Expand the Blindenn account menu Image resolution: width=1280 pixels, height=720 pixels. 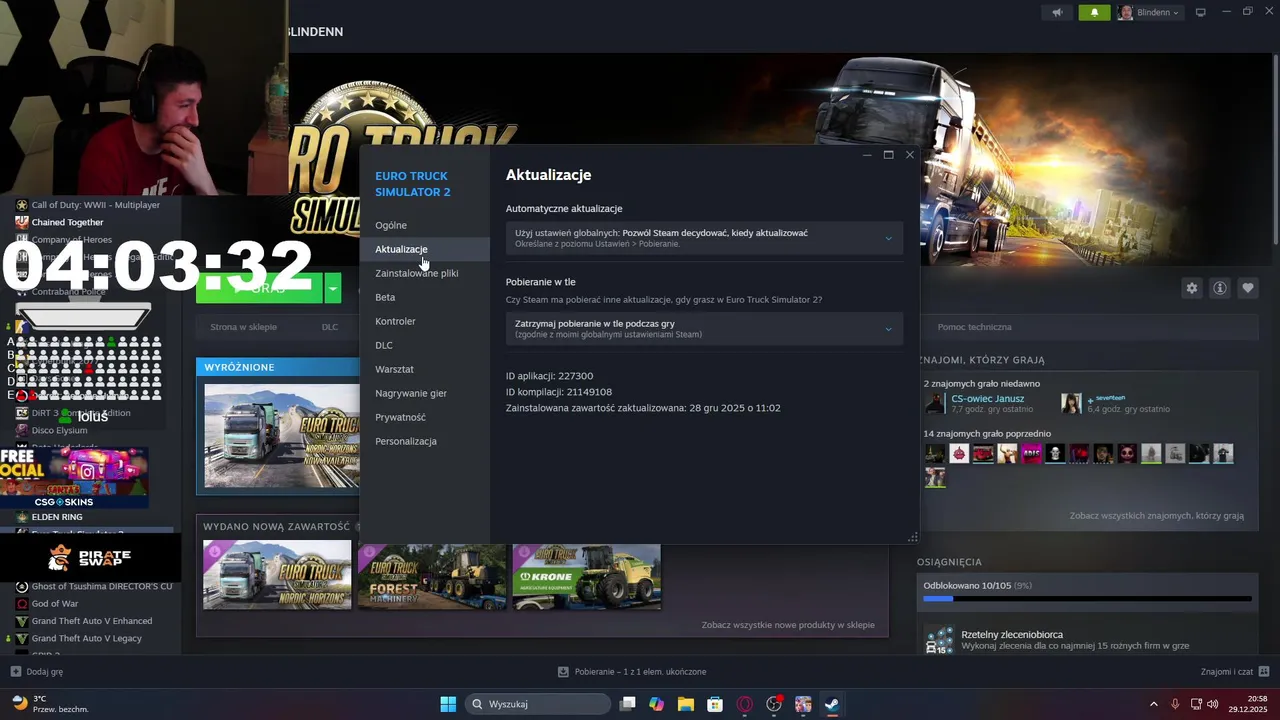1149,13
